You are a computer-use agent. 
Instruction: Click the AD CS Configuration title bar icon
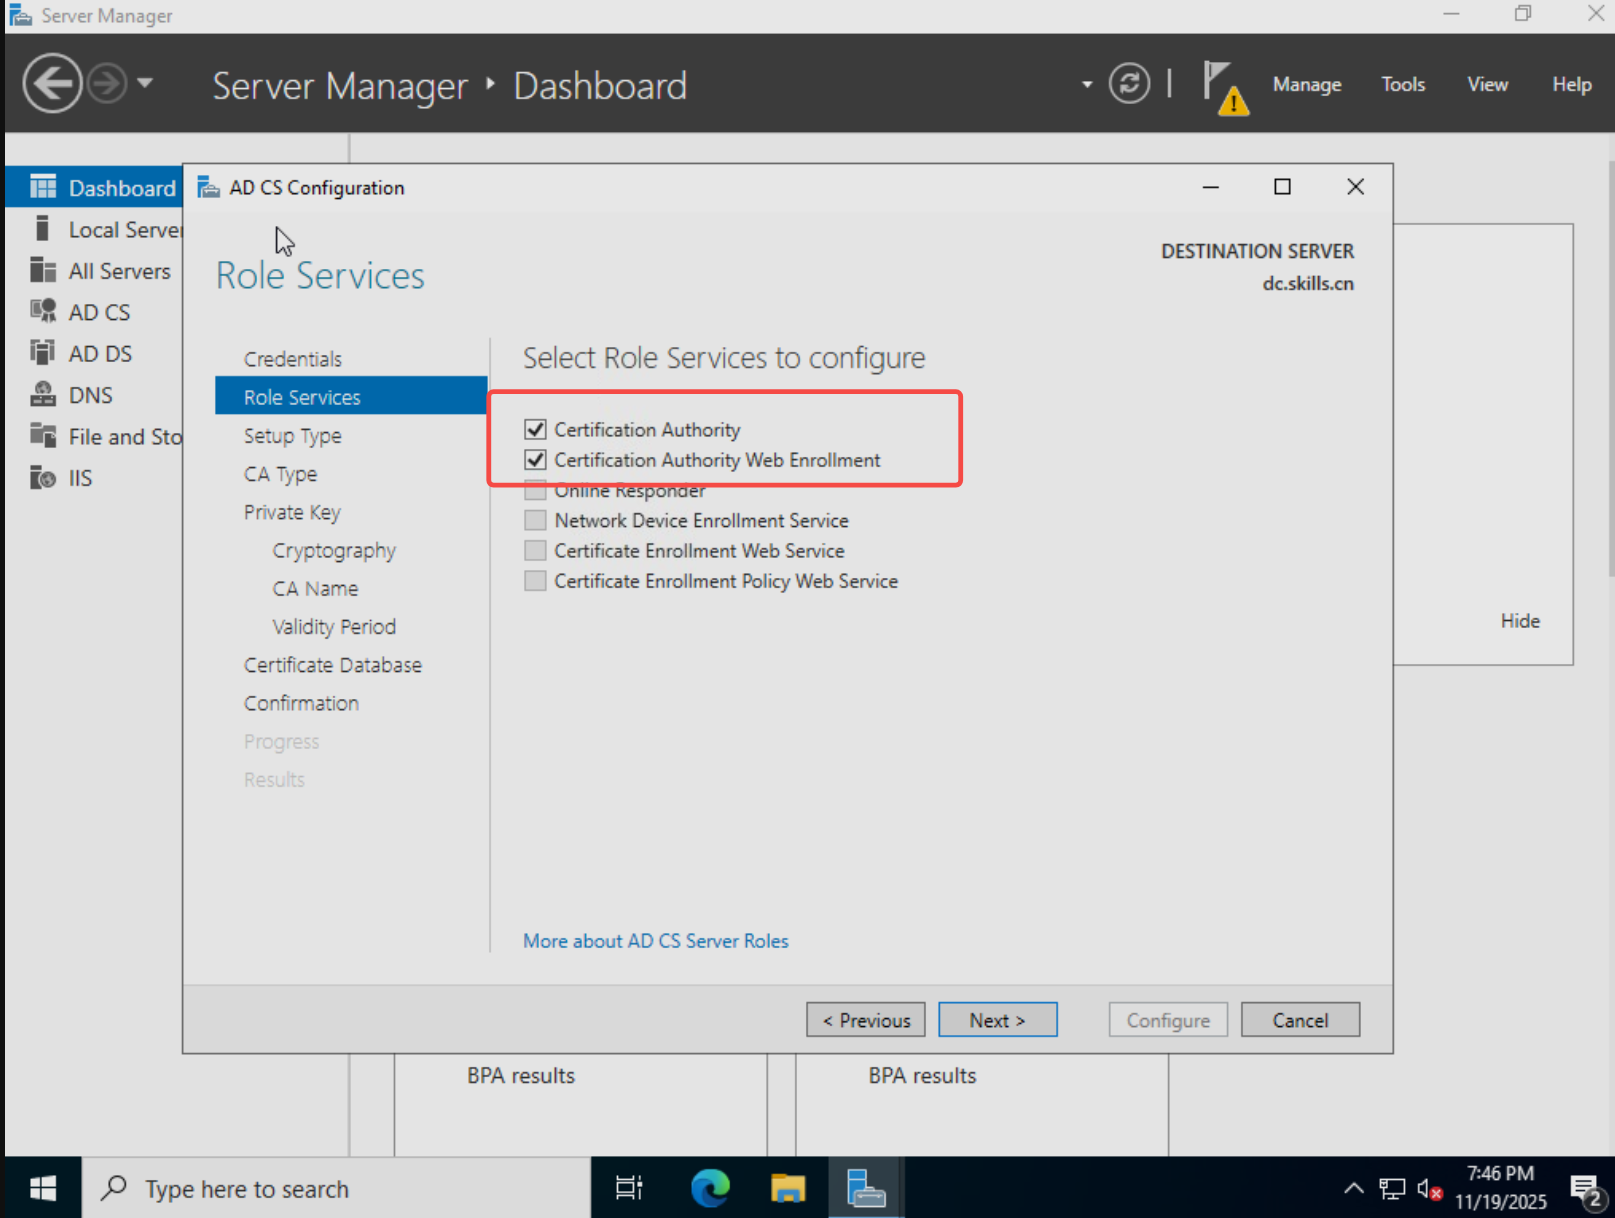click(x=208, y=187)
